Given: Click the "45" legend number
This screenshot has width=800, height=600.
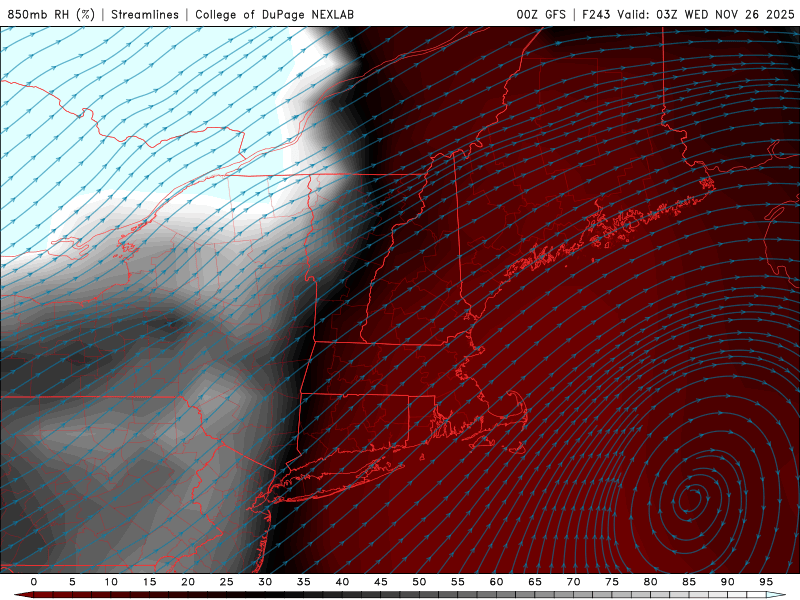Looking at the screenshot, I should (381, 582).
